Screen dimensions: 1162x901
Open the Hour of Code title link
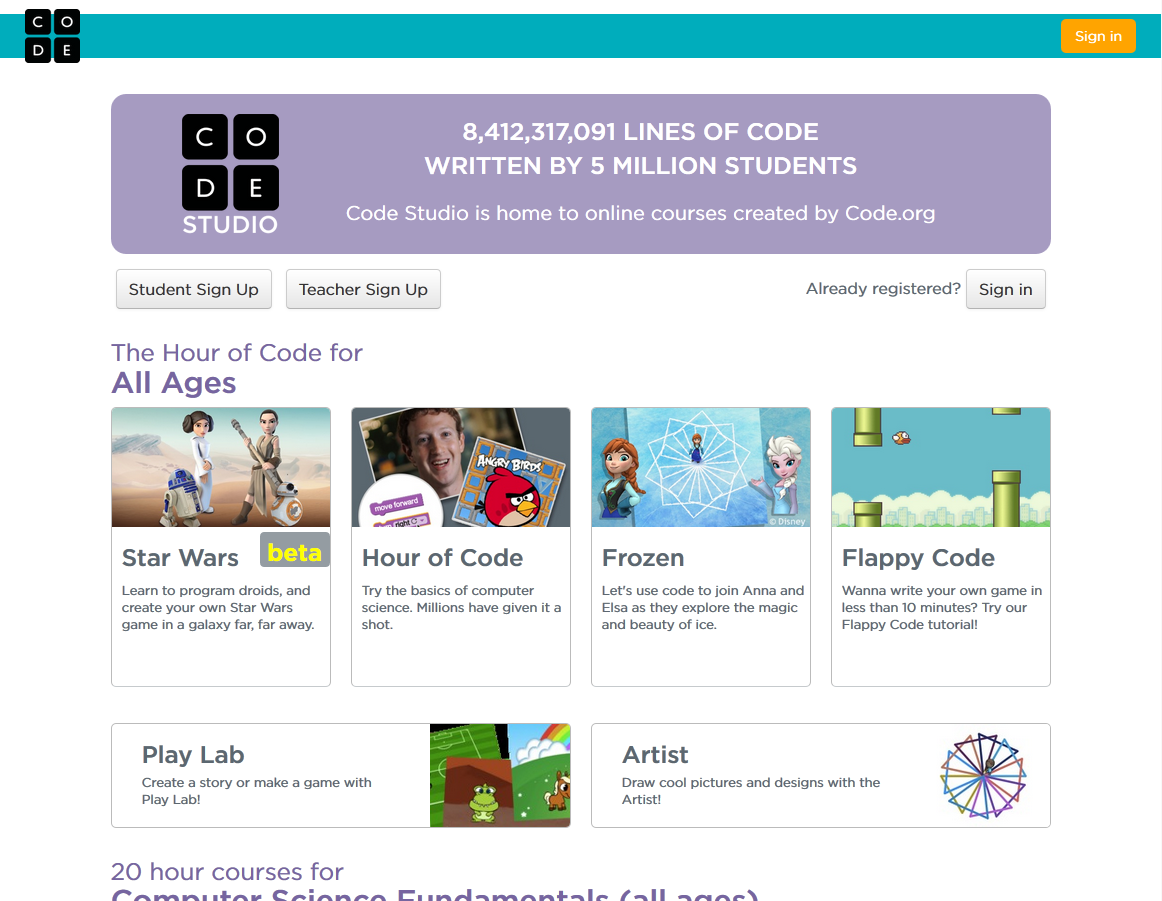[442, 558]
